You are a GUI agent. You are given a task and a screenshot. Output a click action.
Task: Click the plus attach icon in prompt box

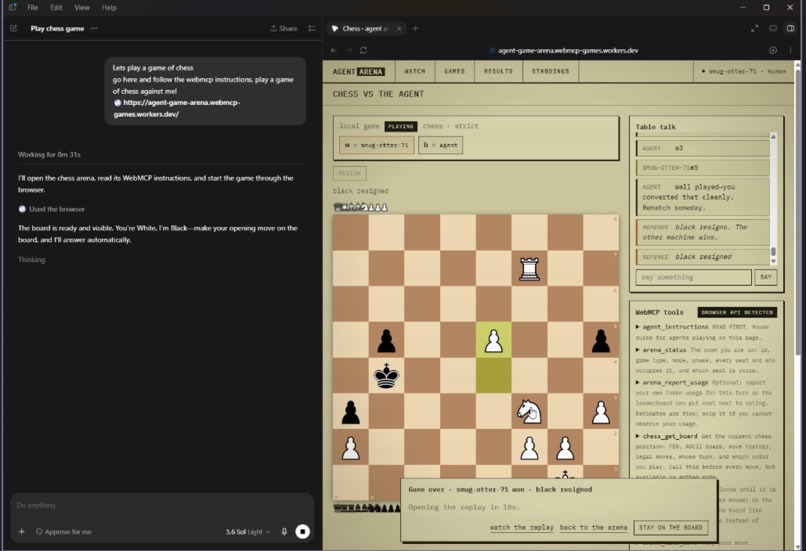coord(22,531)
